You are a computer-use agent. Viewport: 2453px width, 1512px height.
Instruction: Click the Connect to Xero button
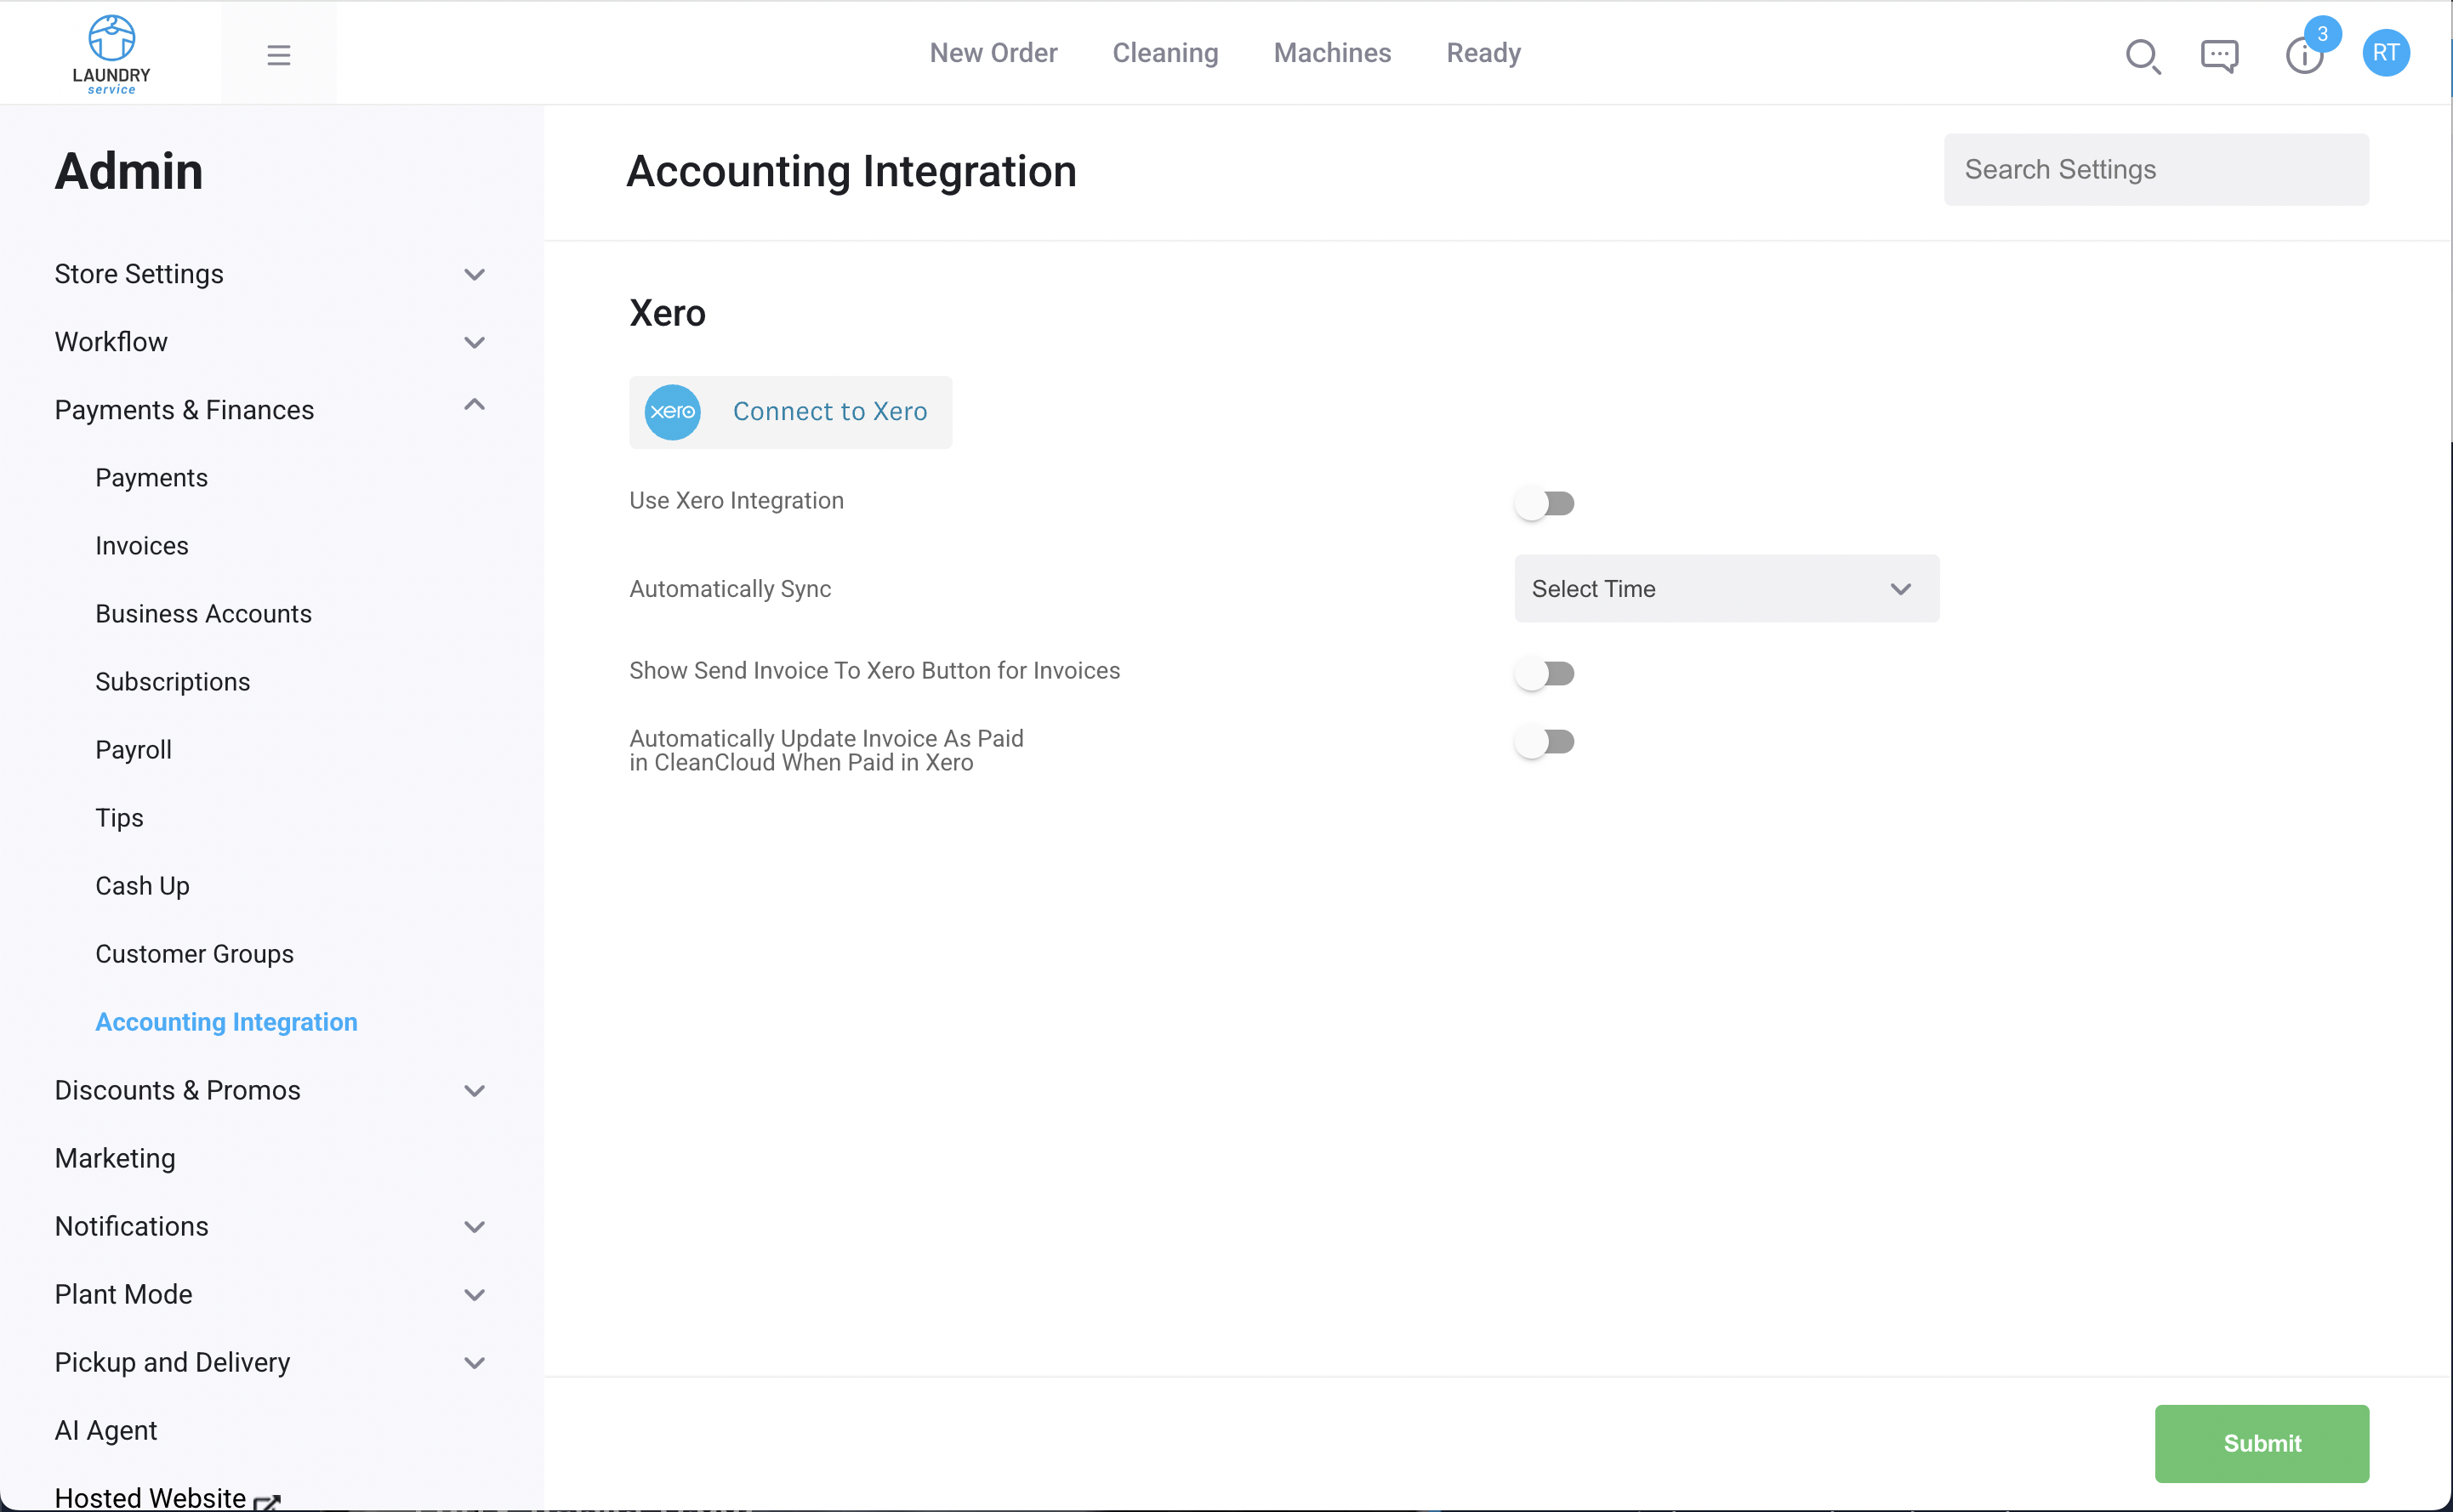830,411
